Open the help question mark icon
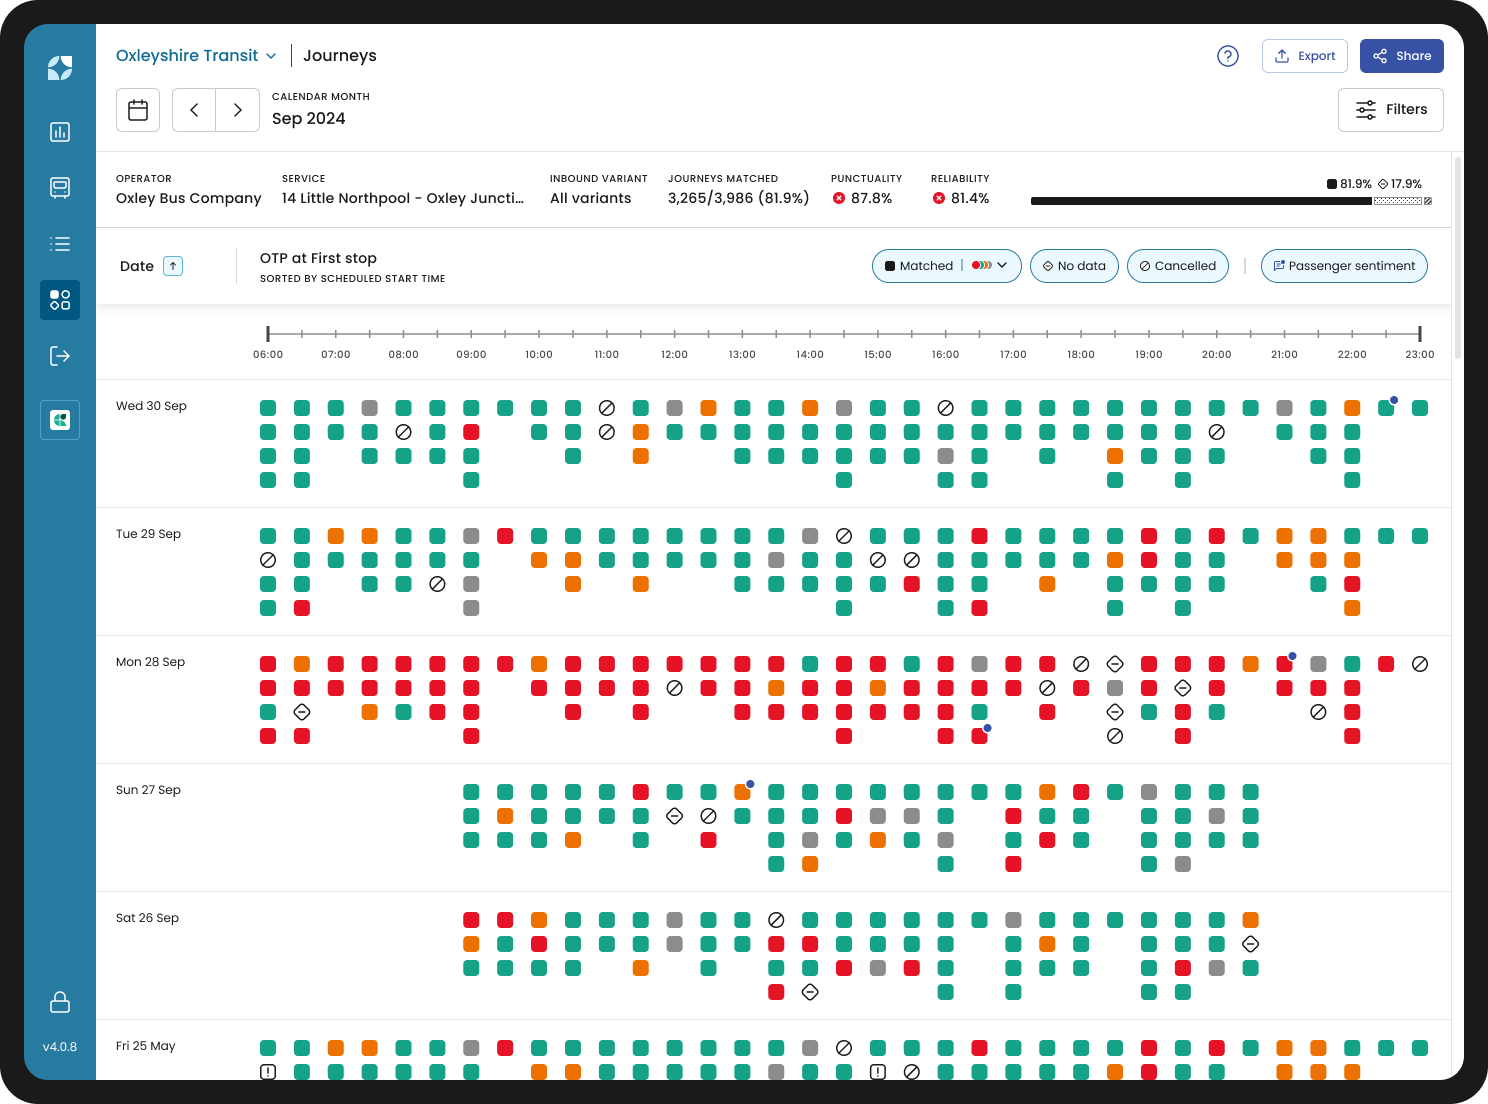The image size is (1488, 1104). coord(1228,56)
